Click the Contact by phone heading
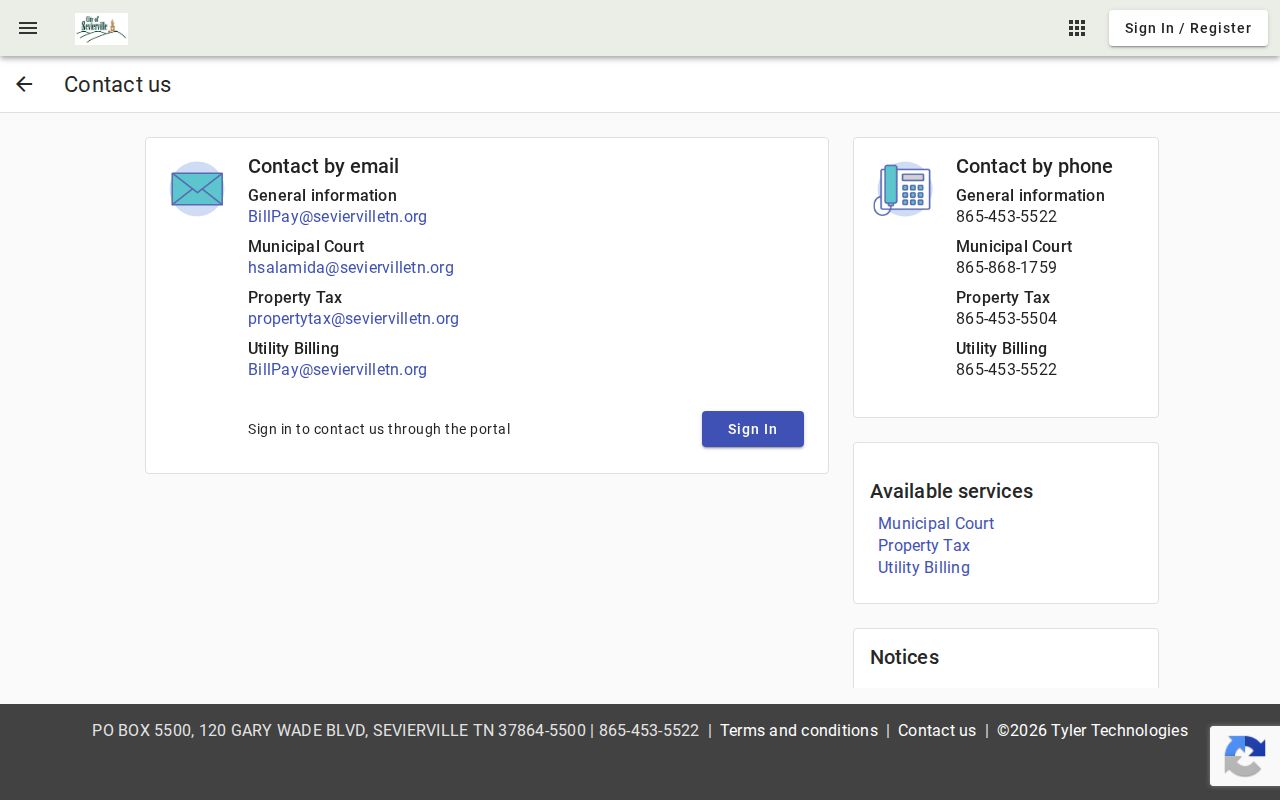The image size is (1280, 800). coord(1034,166)
